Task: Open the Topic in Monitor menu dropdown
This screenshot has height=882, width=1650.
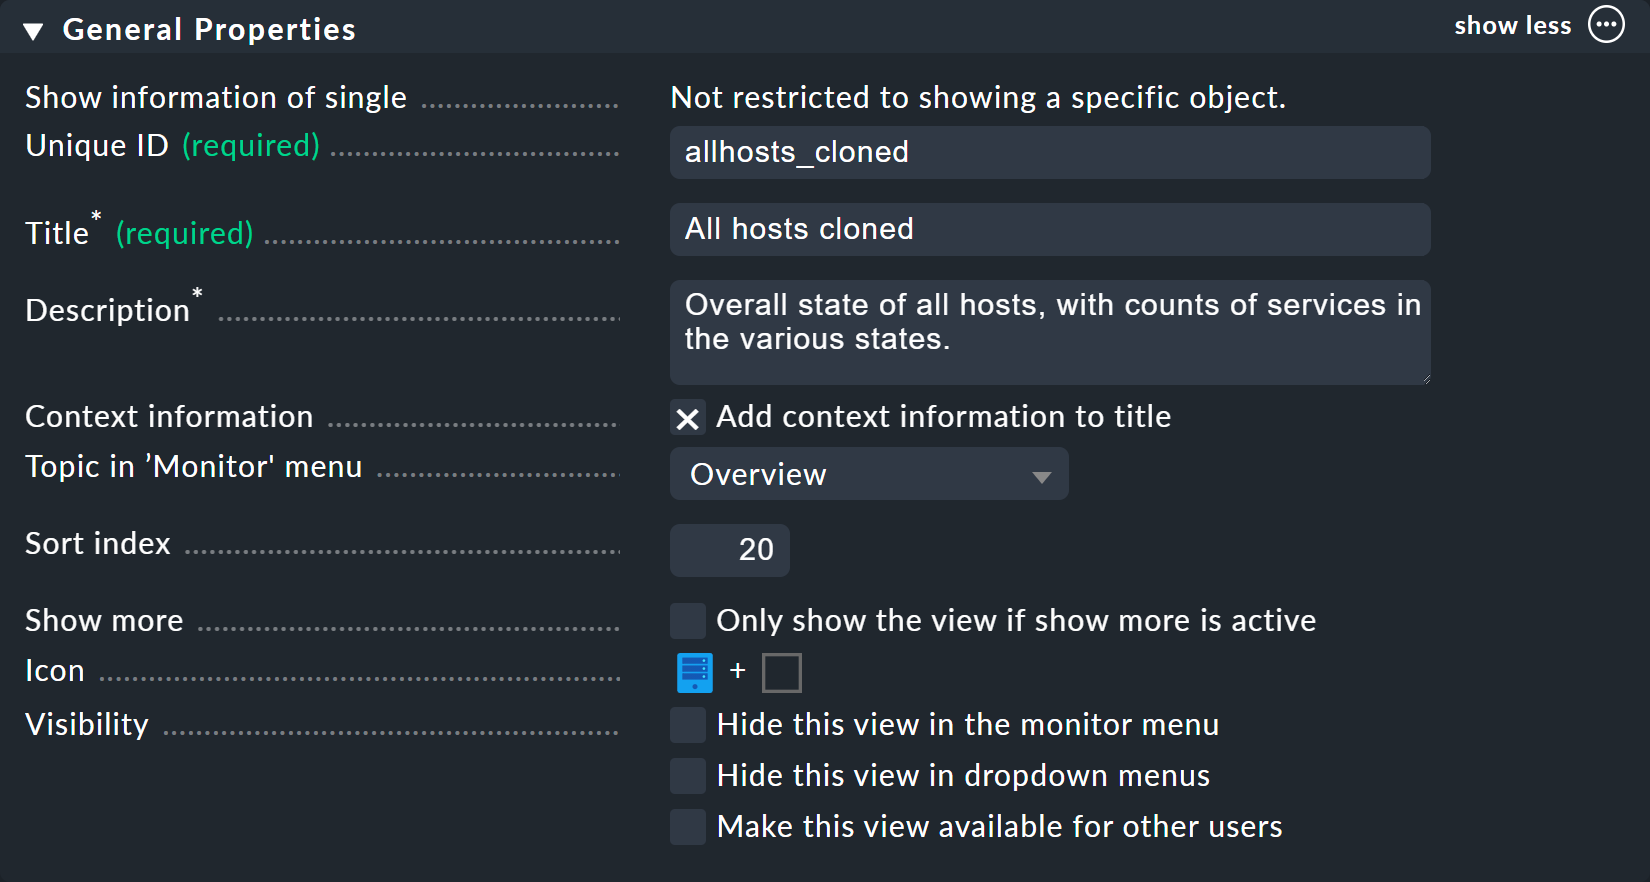Action: [x=868, y=474]
